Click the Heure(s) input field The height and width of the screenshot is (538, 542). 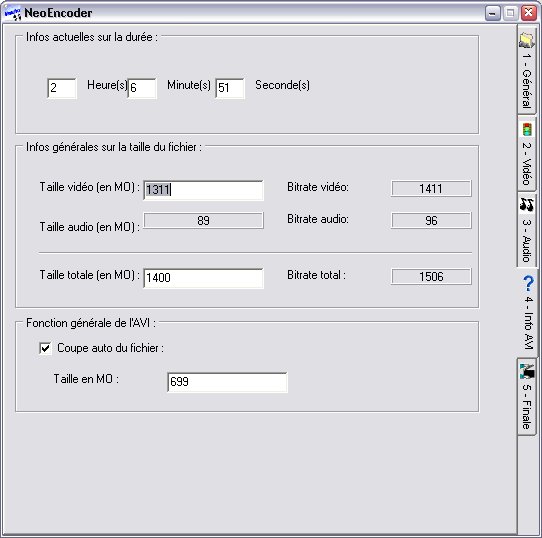(62, 88)
